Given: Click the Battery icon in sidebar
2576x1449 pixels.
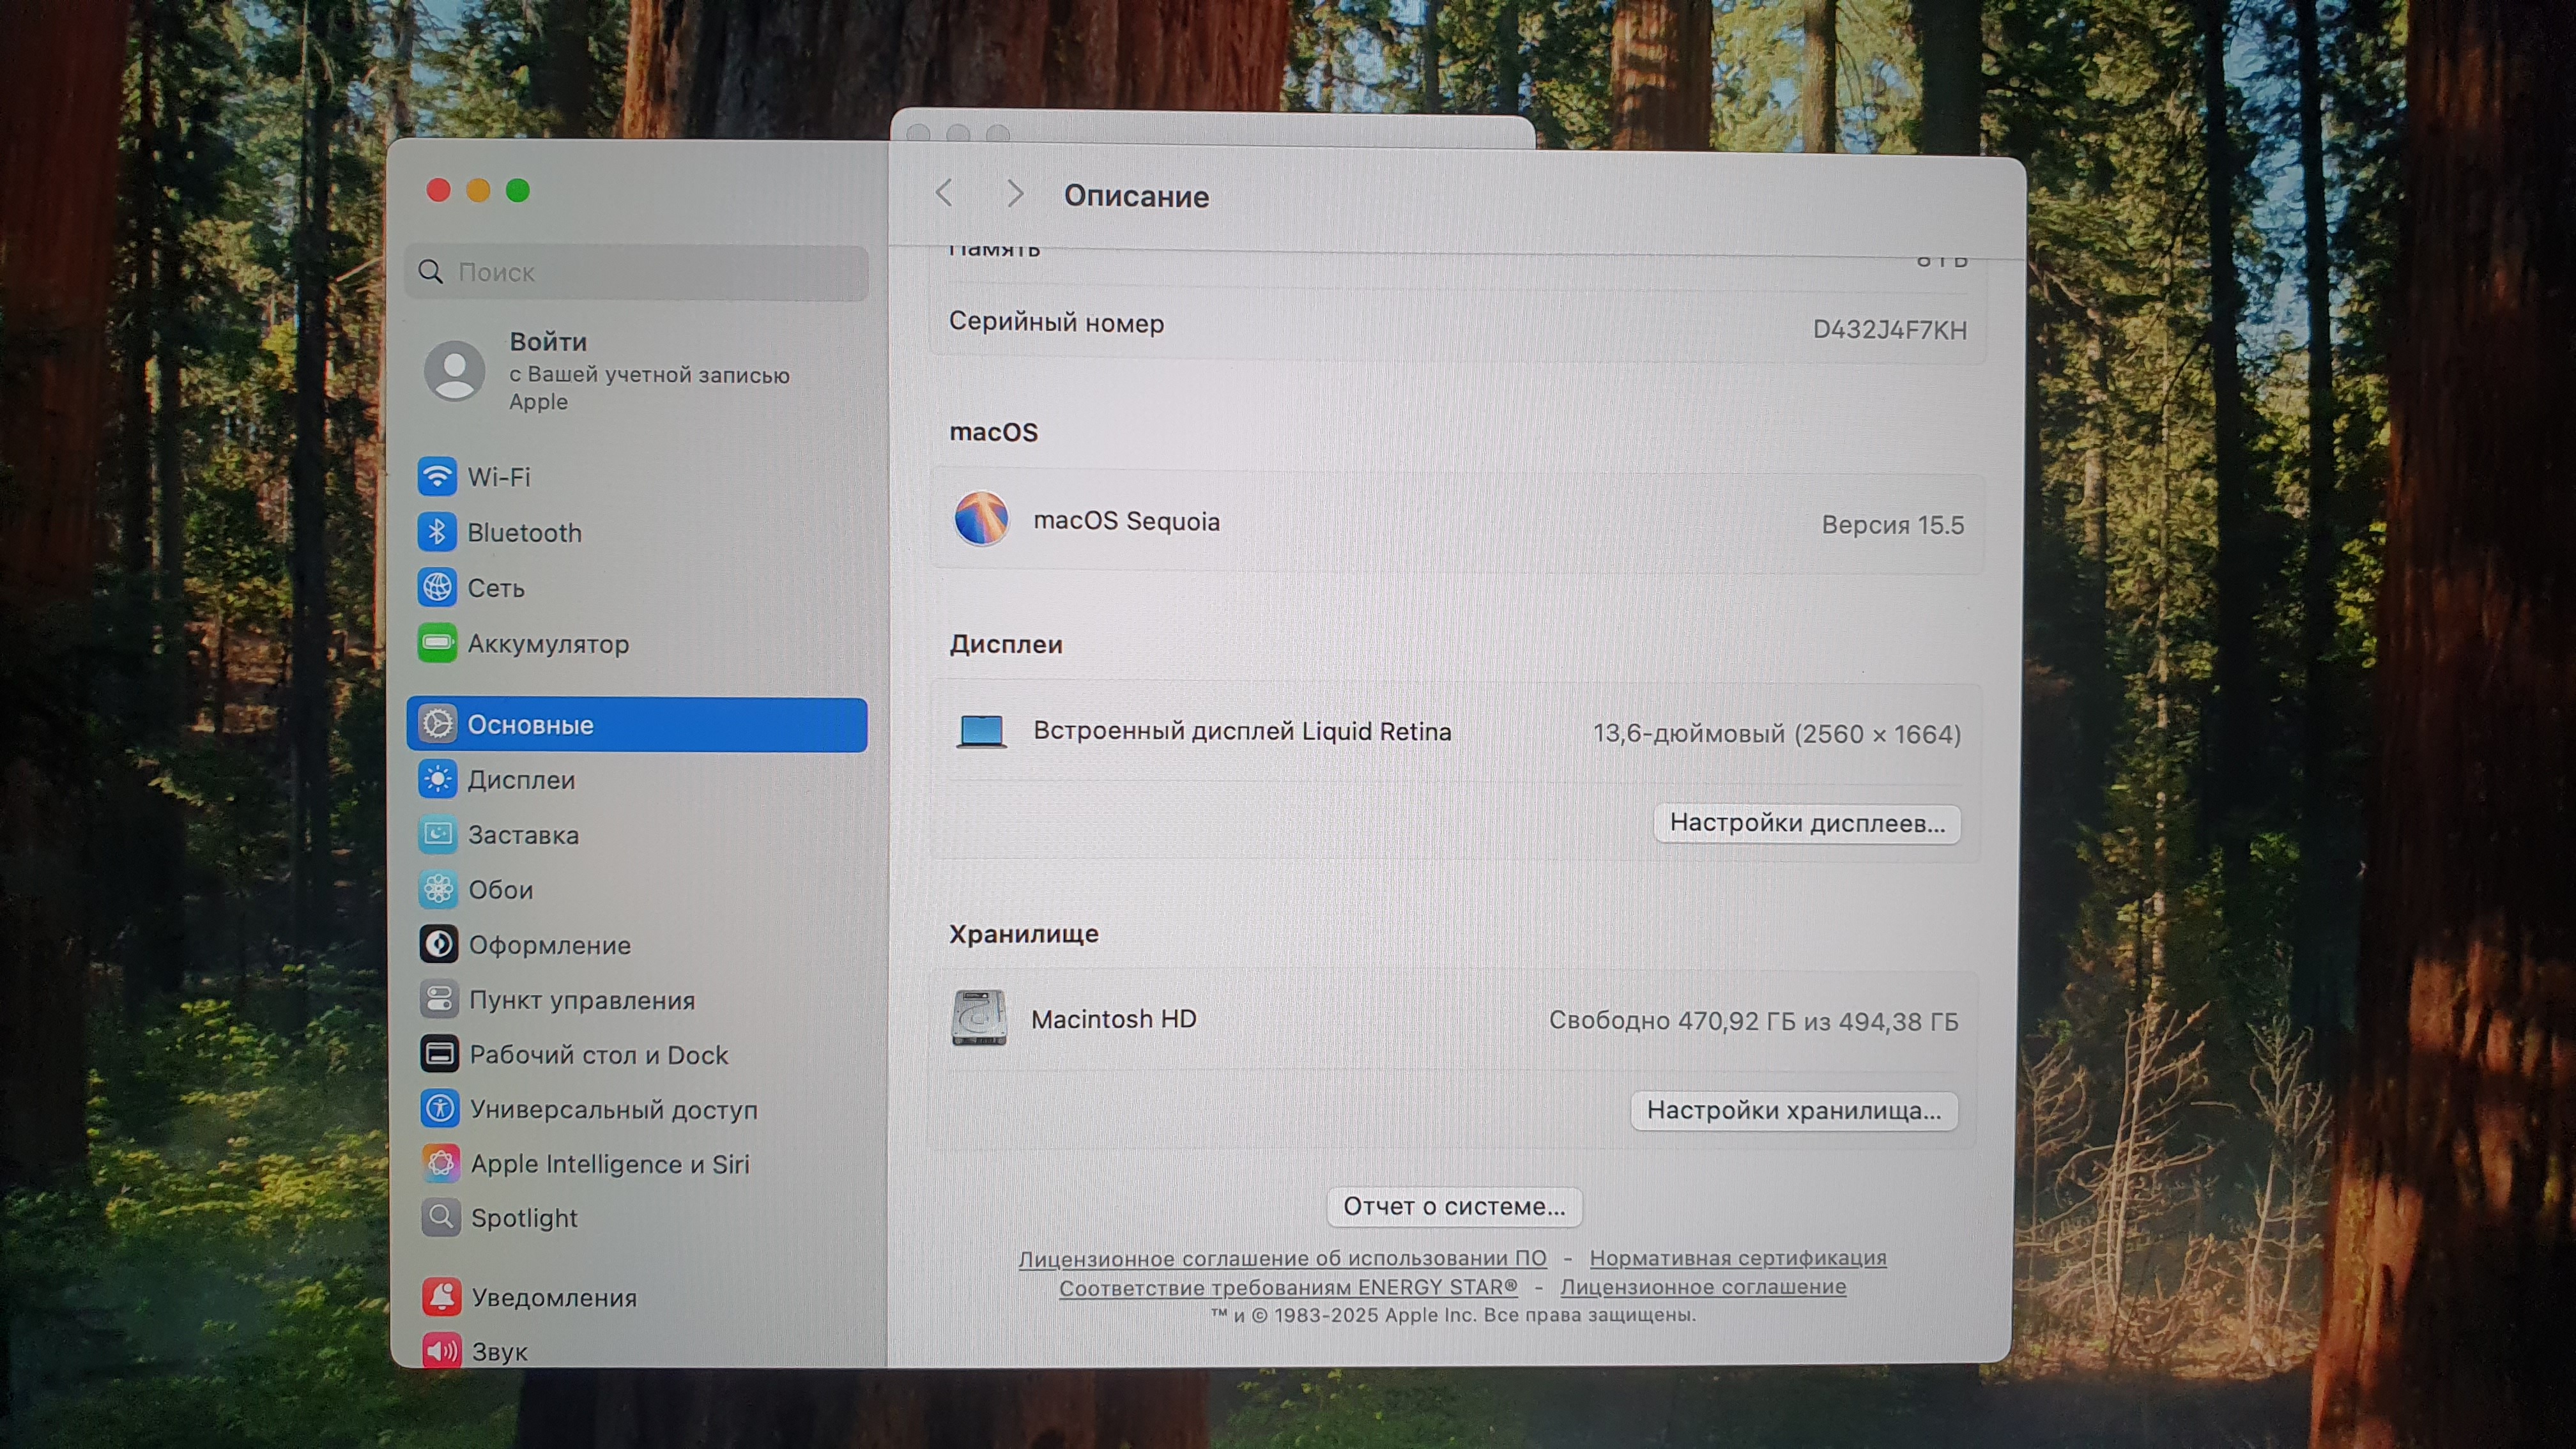Looking at the screenshot, I should (x=437, y=643).
